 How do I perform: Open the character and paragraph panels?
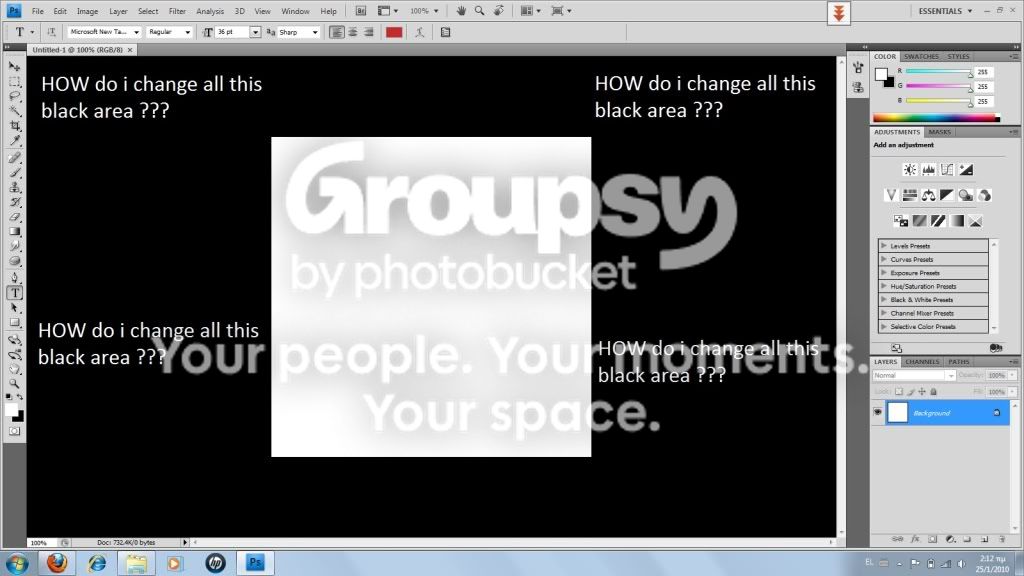click(445, 32)
